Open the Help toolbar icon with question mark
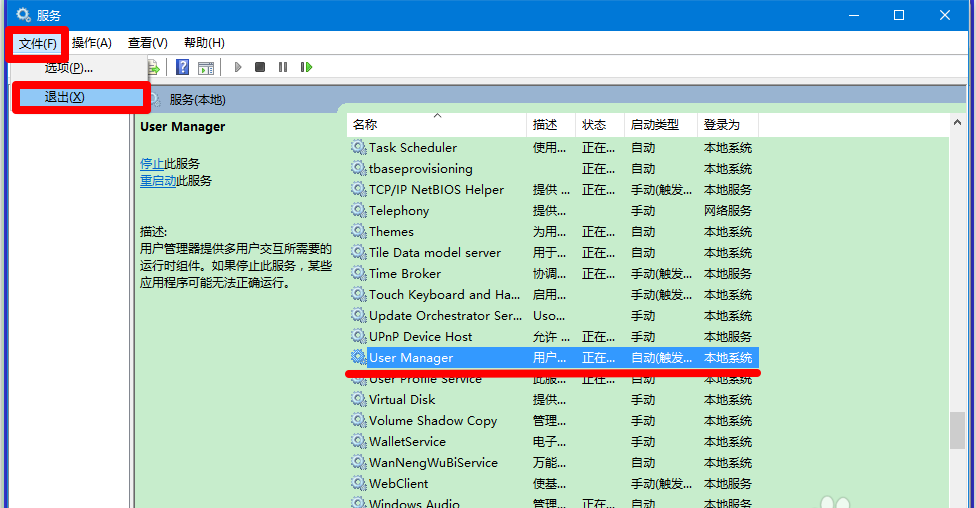Image resolution: width=976 pixels, height=508 pixels. (182, 67)
